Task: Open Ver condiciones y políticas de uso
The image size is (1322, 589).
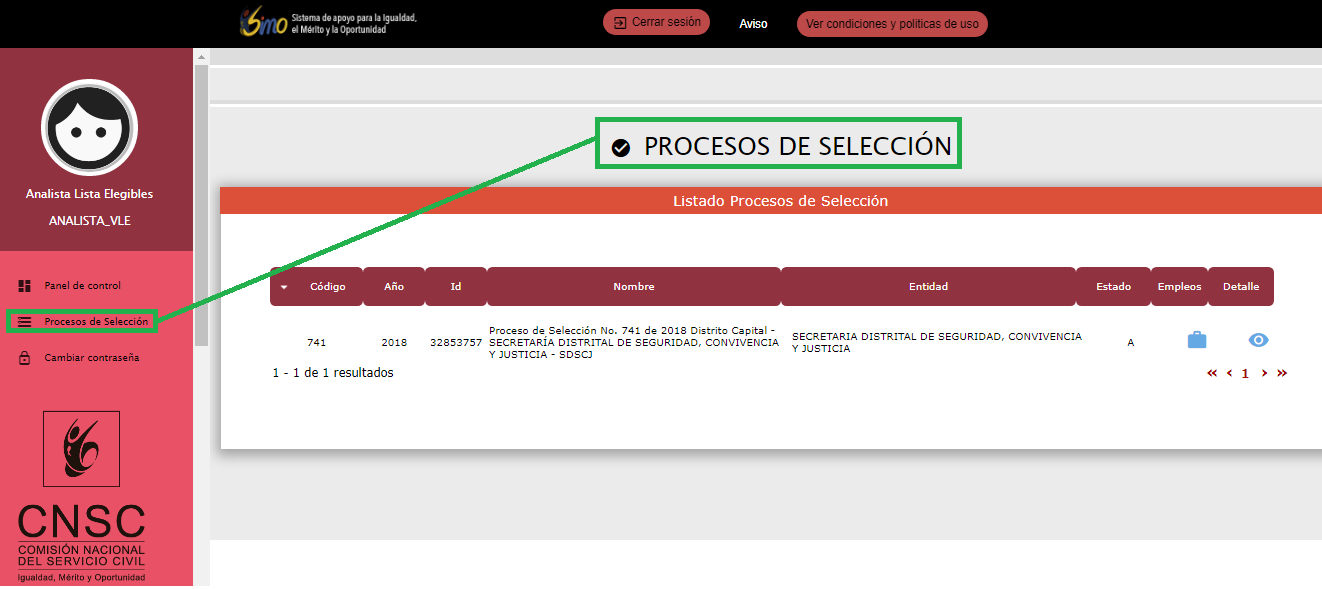Action: [x=891, y=24]
